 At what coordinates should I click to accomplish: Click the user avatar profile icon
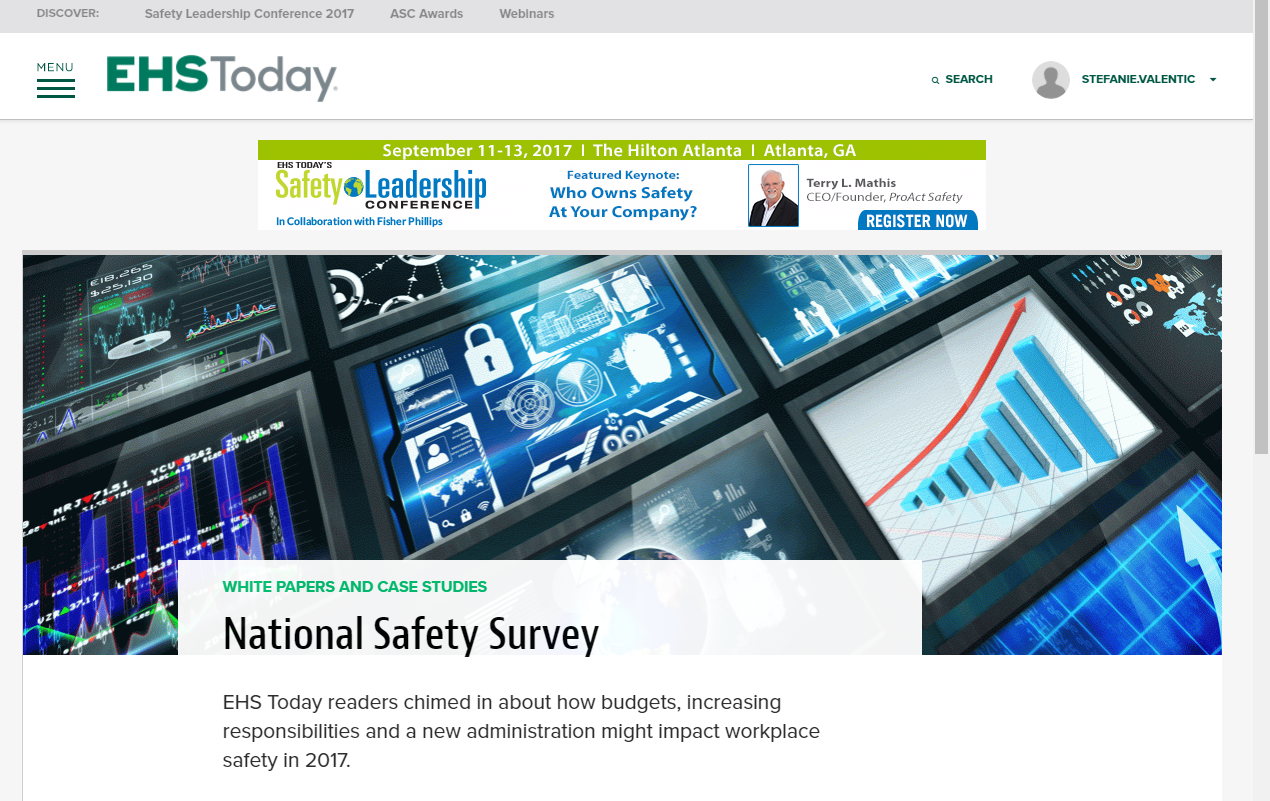[x=1050, y=79]
